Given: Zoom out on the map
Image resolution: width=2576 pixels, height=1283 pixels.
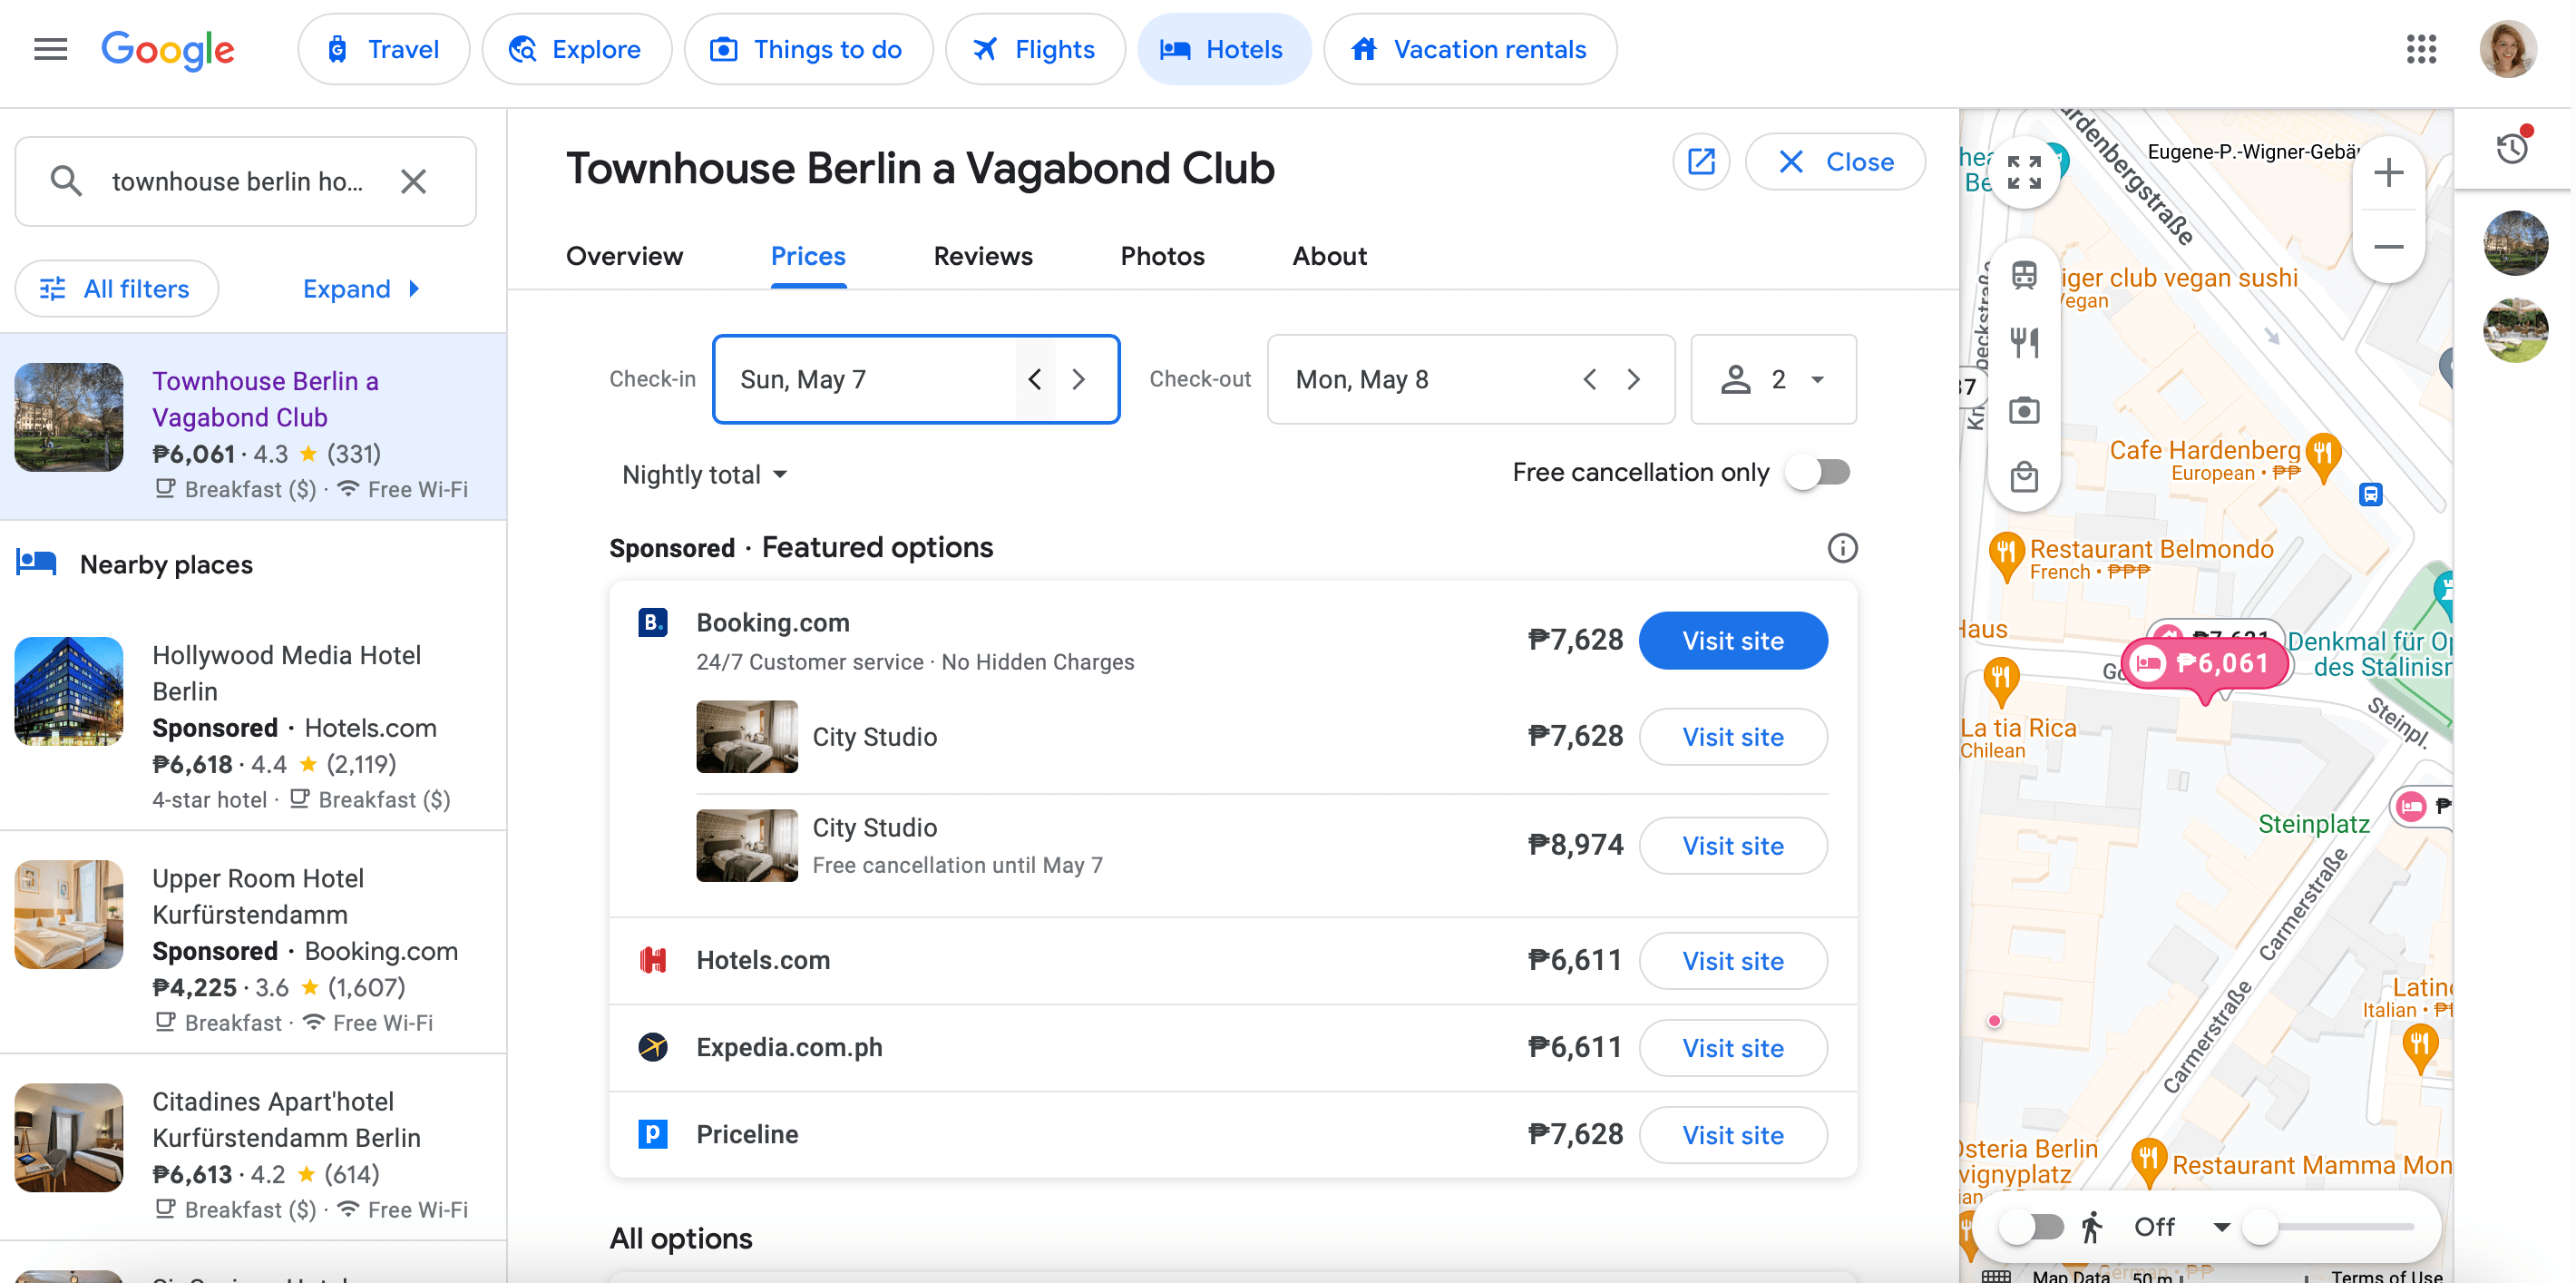Looking at the screenshot, I should [2389, 247].
